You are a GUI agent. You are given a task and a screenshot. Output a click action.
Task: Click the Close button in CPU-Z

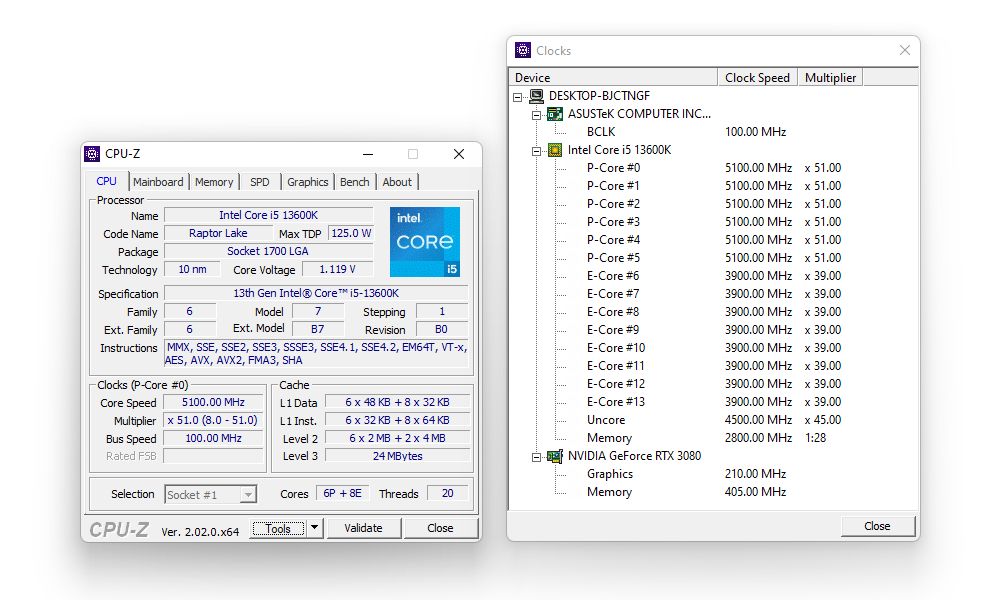(440, 528)
